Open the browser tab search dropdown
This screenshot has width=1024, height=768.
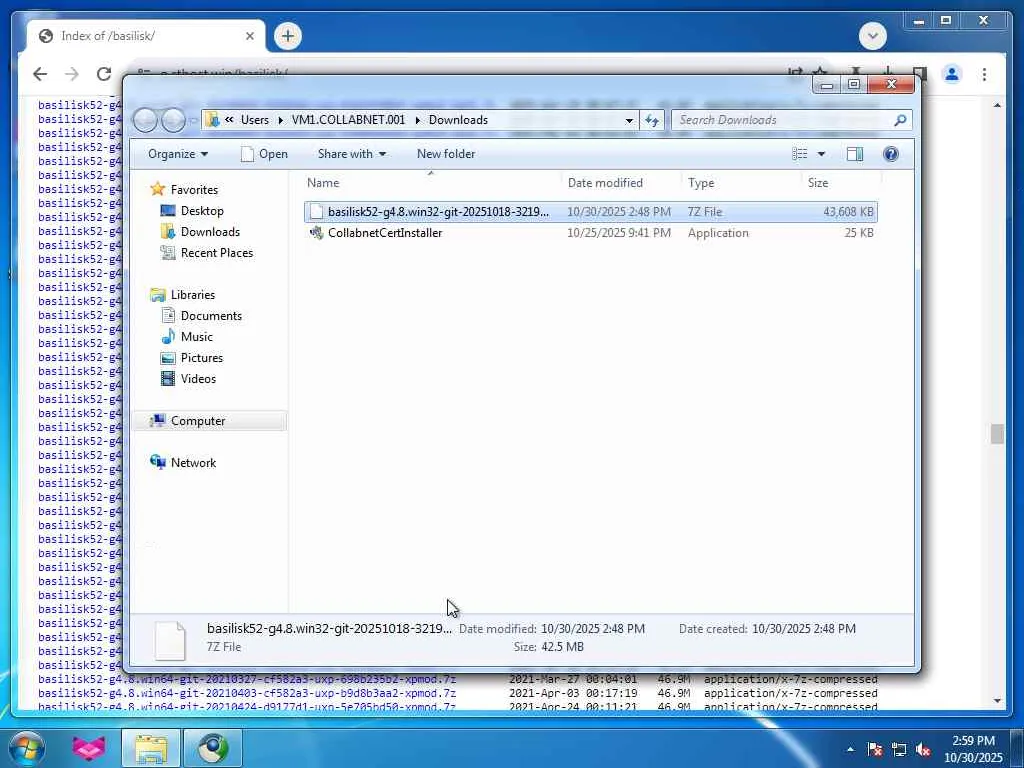point(872,36)
